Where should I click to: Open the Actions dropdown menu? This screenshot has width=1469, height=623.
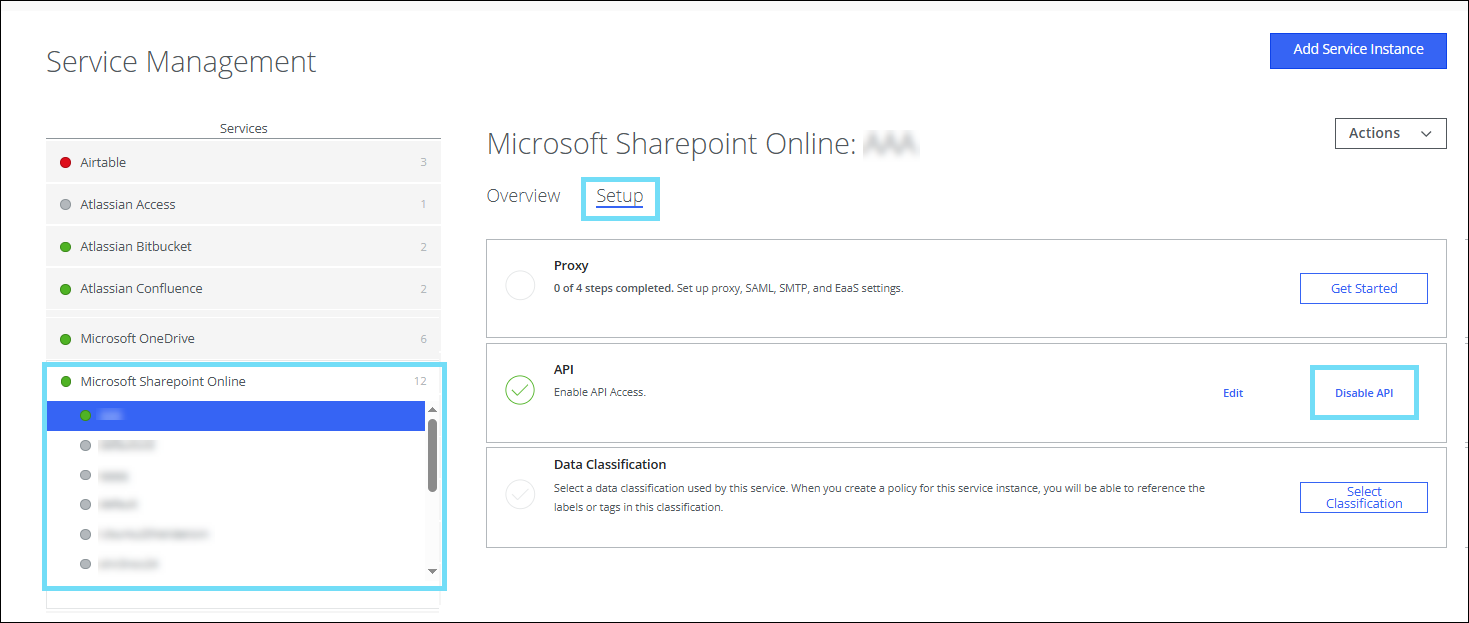point(1390,133)
